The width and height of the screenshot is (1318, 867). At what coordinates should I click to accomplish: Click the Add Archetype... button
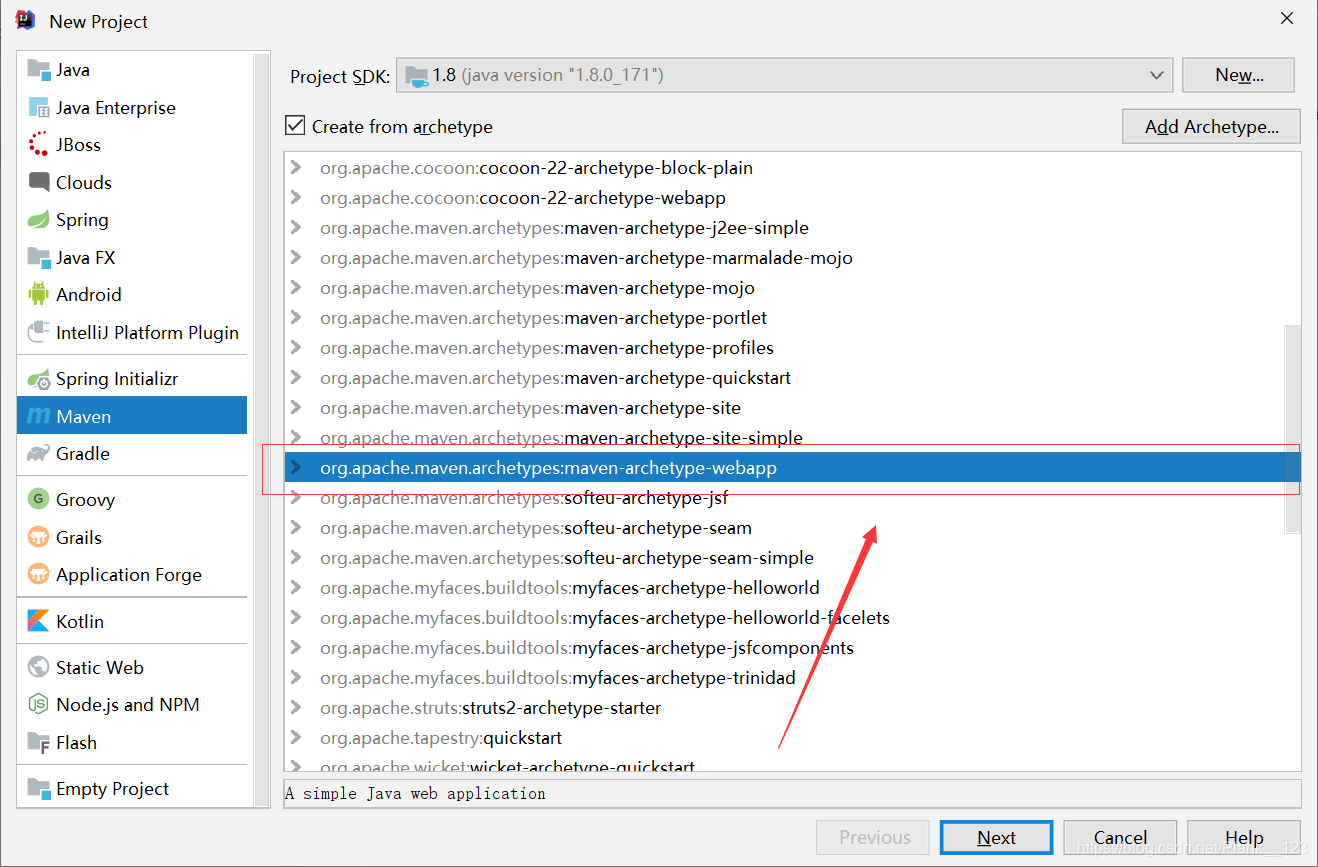pos(1211,127)
